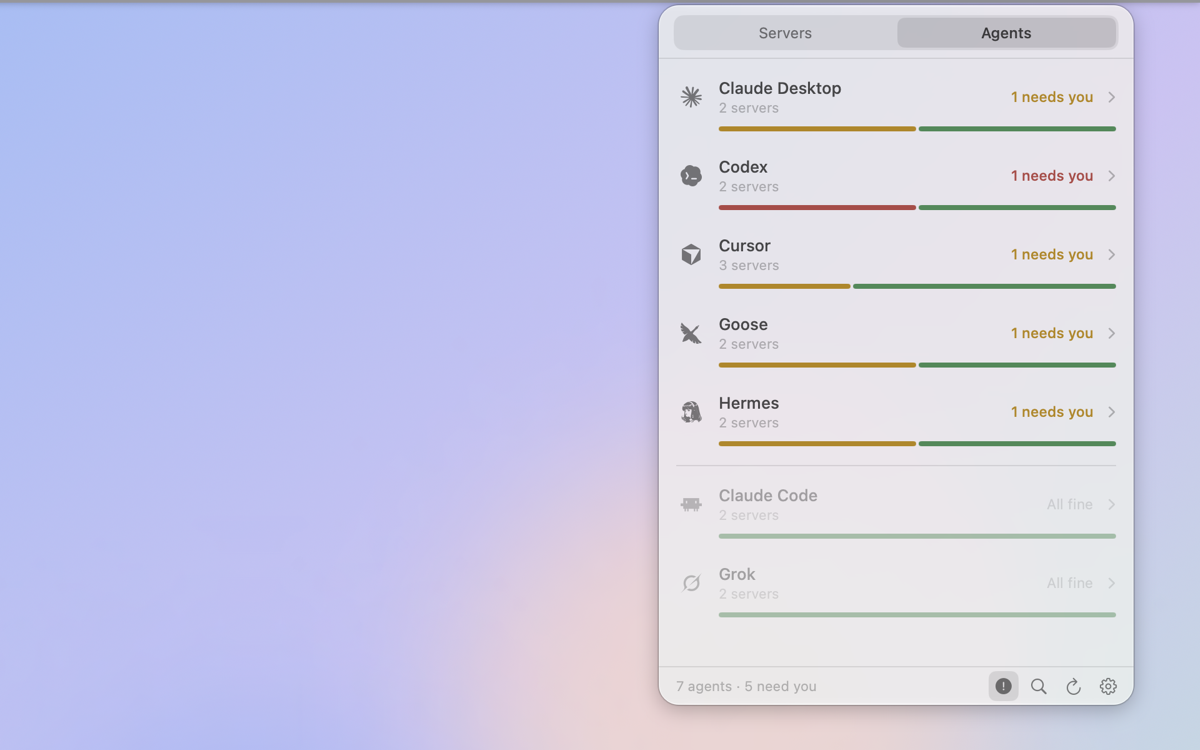Click the Hermes figure icon
This screenshot has width=1200, height=750.
point(691,412)
